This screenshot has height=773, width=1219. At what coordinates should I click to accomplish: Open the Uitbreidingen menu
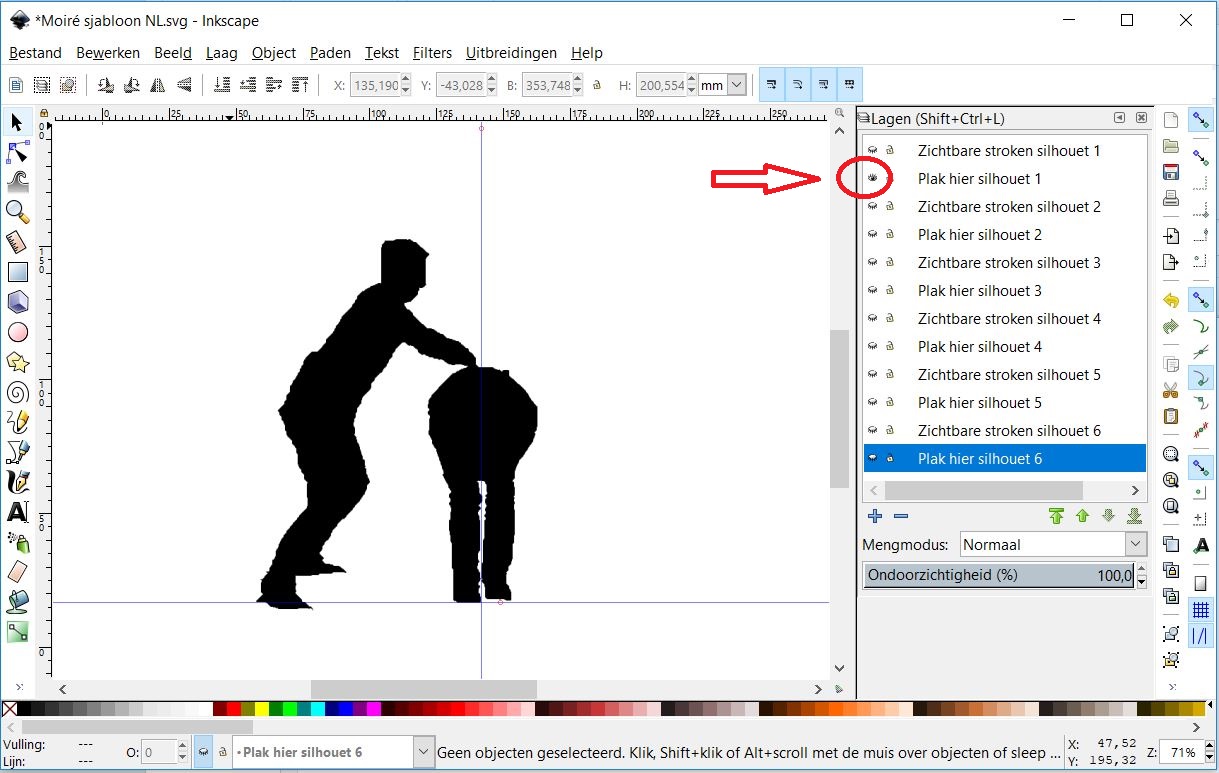(511, 53)
